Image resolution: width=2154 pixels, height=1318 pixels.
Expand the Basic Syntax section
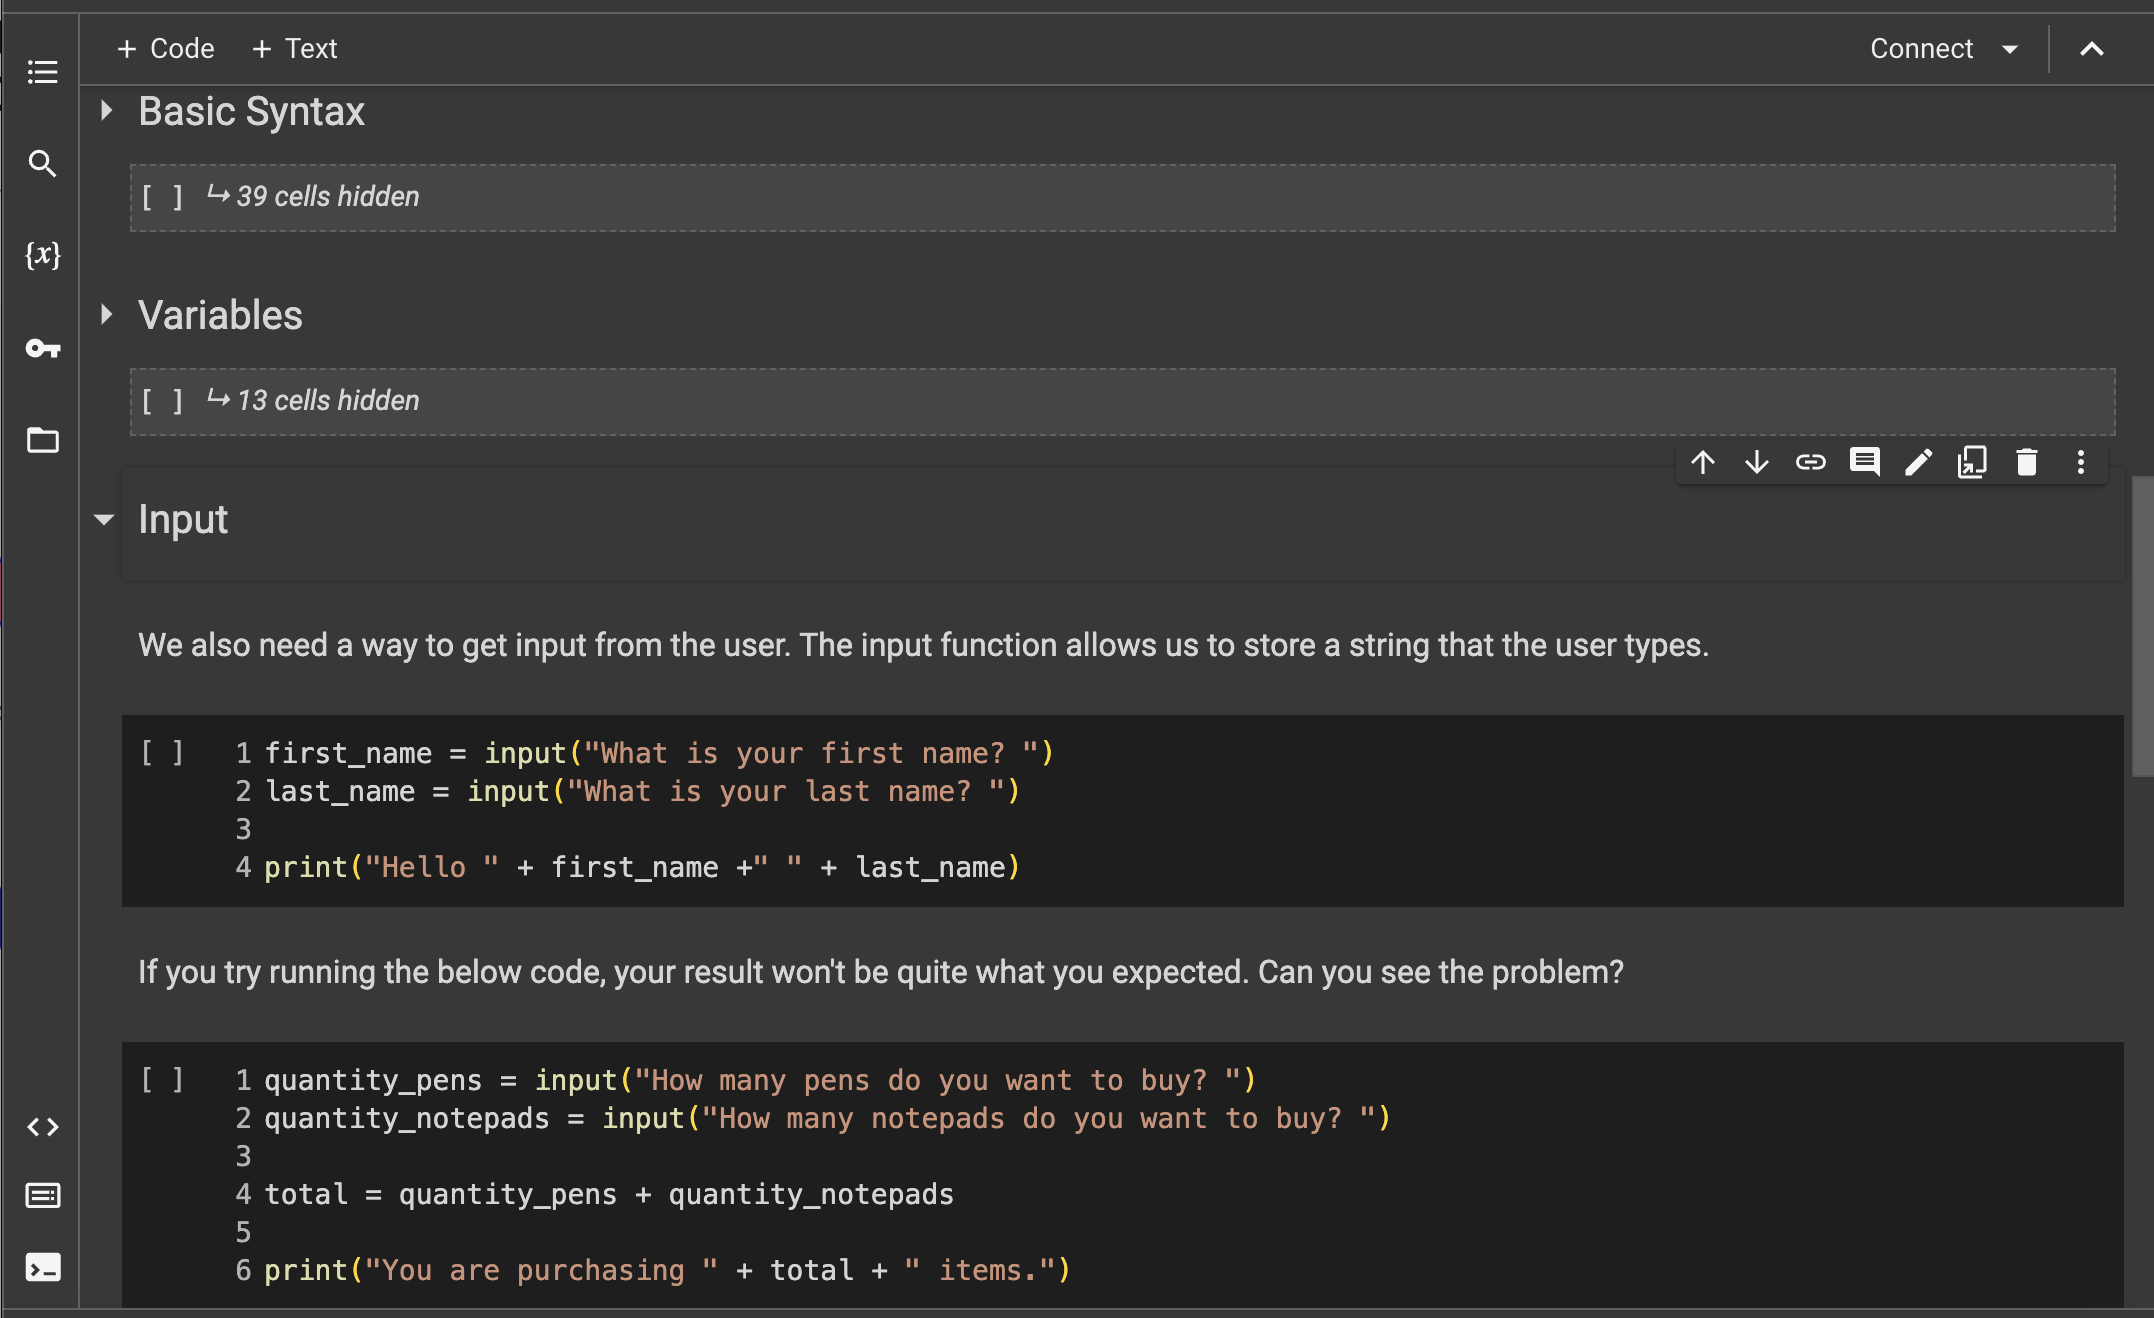[x=106, y=111]
